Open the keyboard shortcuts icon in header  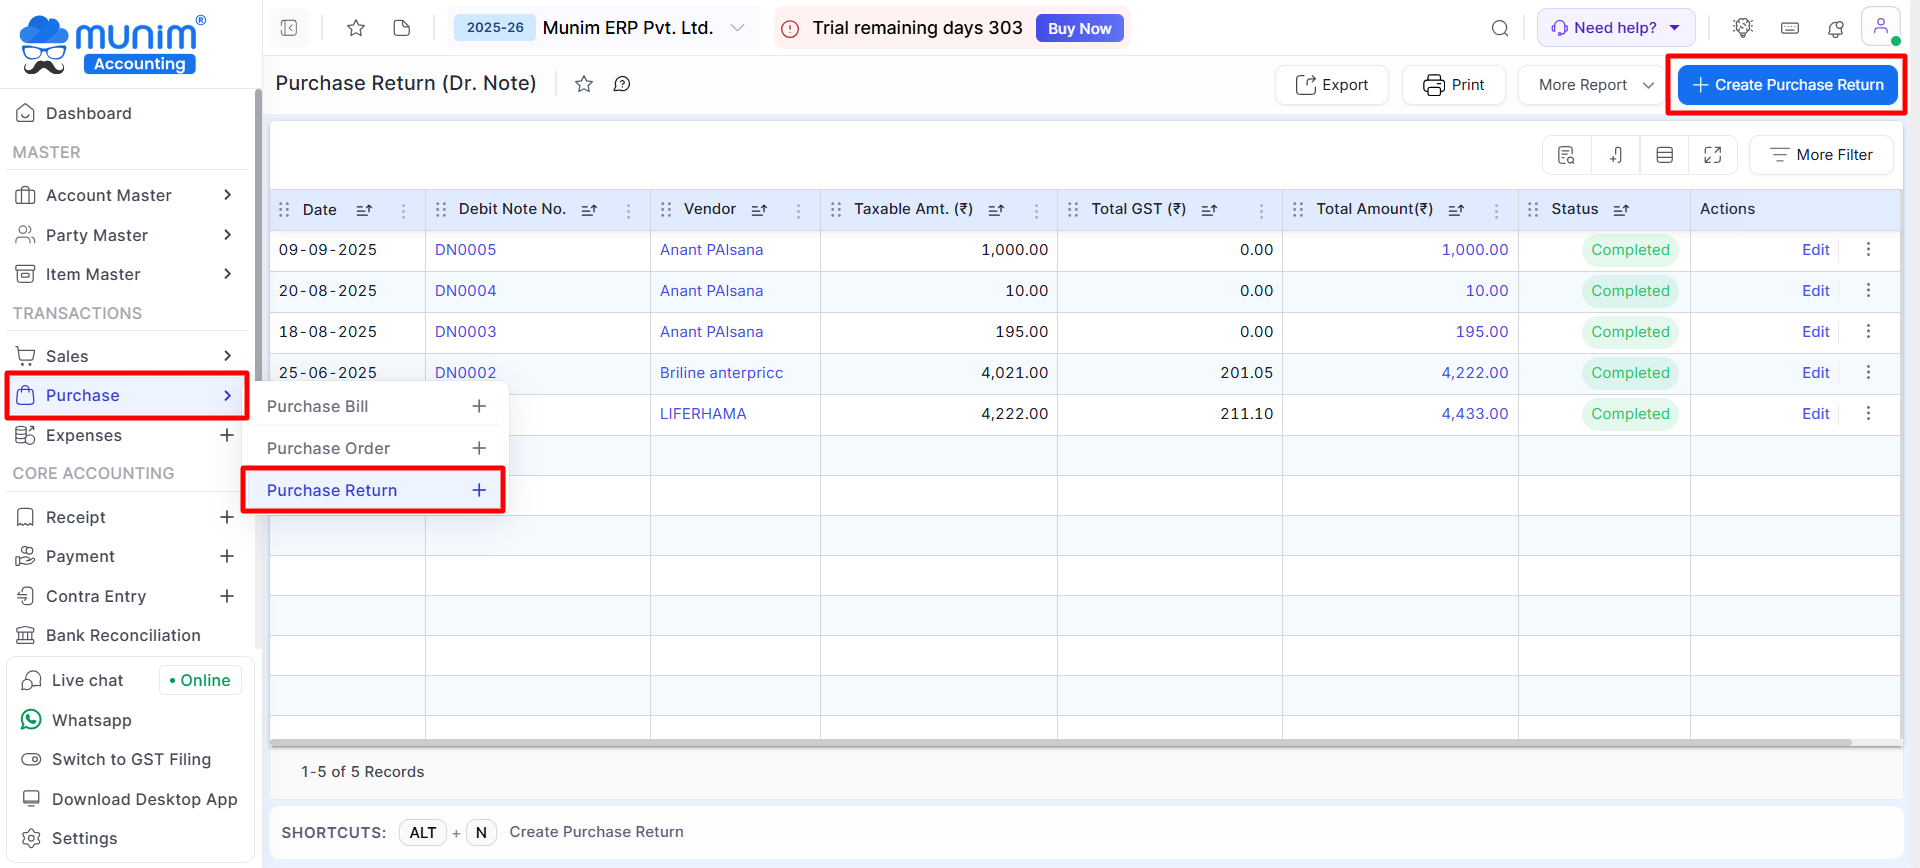pos(1790,28)
